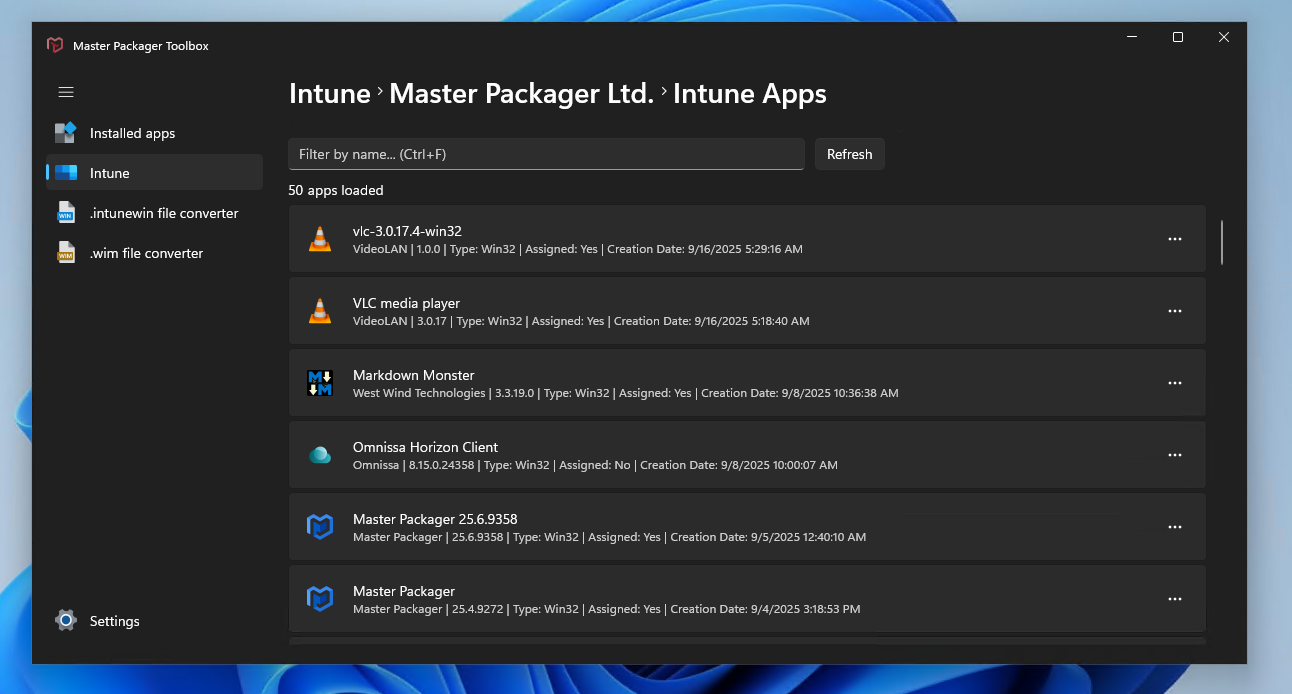1292x694 pixels.
Task: Click the app list vertical scrollbar
Action: [x=1222, y=242]
